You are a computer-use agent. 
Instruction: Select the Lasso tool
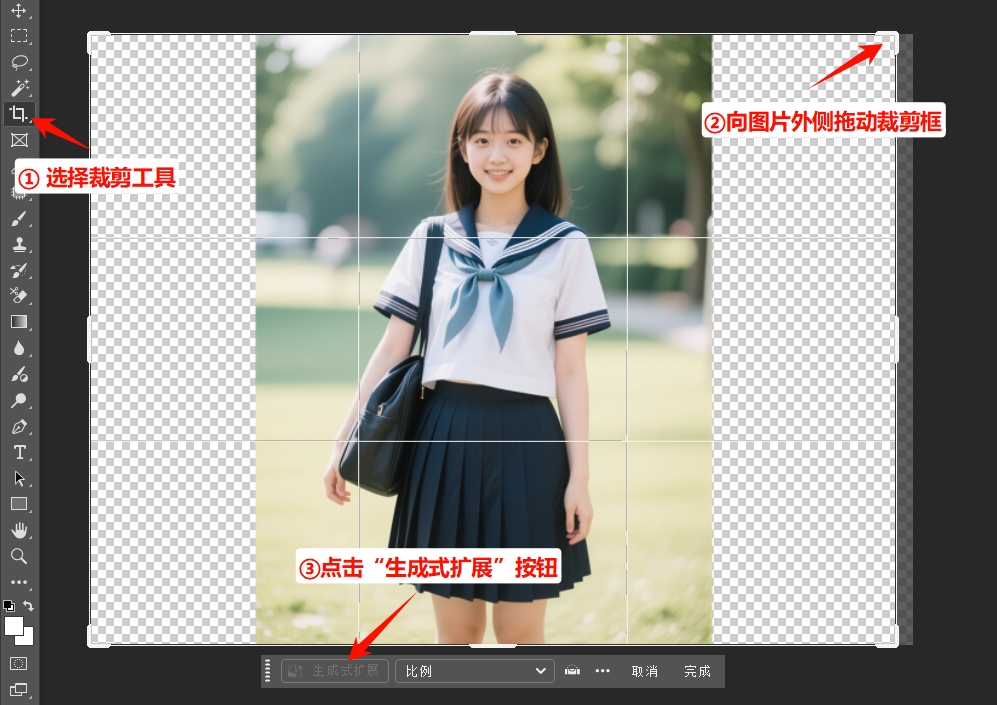(19, 62)
